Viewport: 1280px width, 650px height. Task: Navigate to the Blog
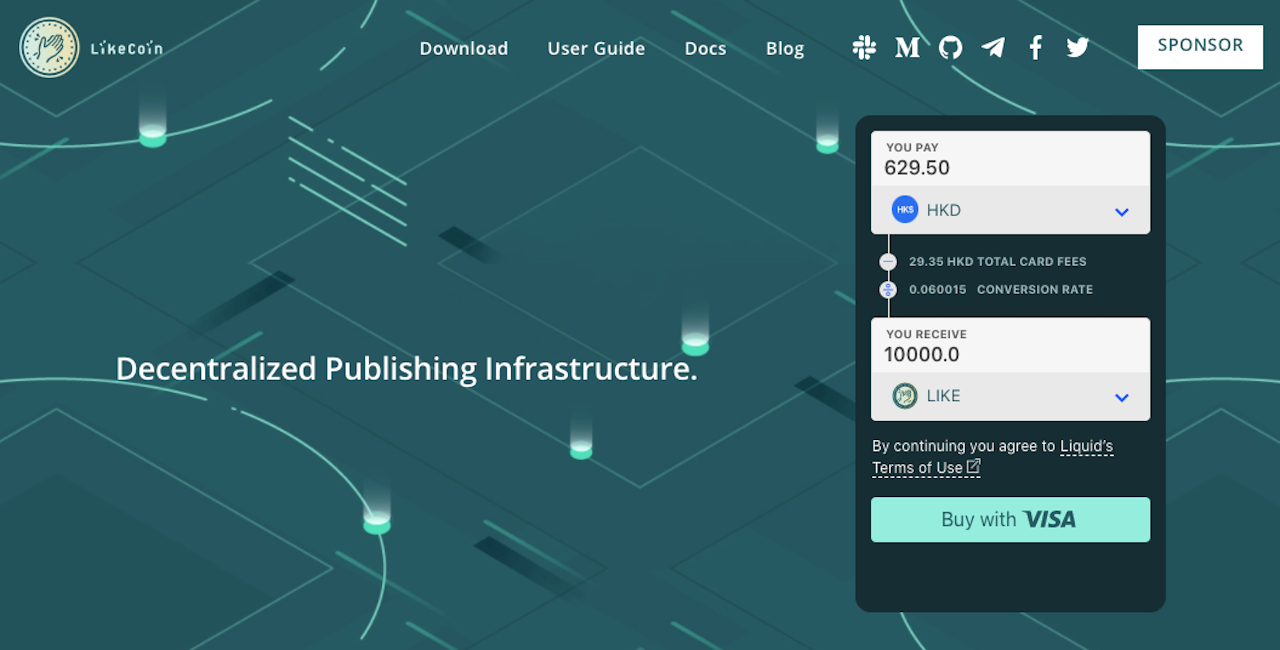click(784, 48)
